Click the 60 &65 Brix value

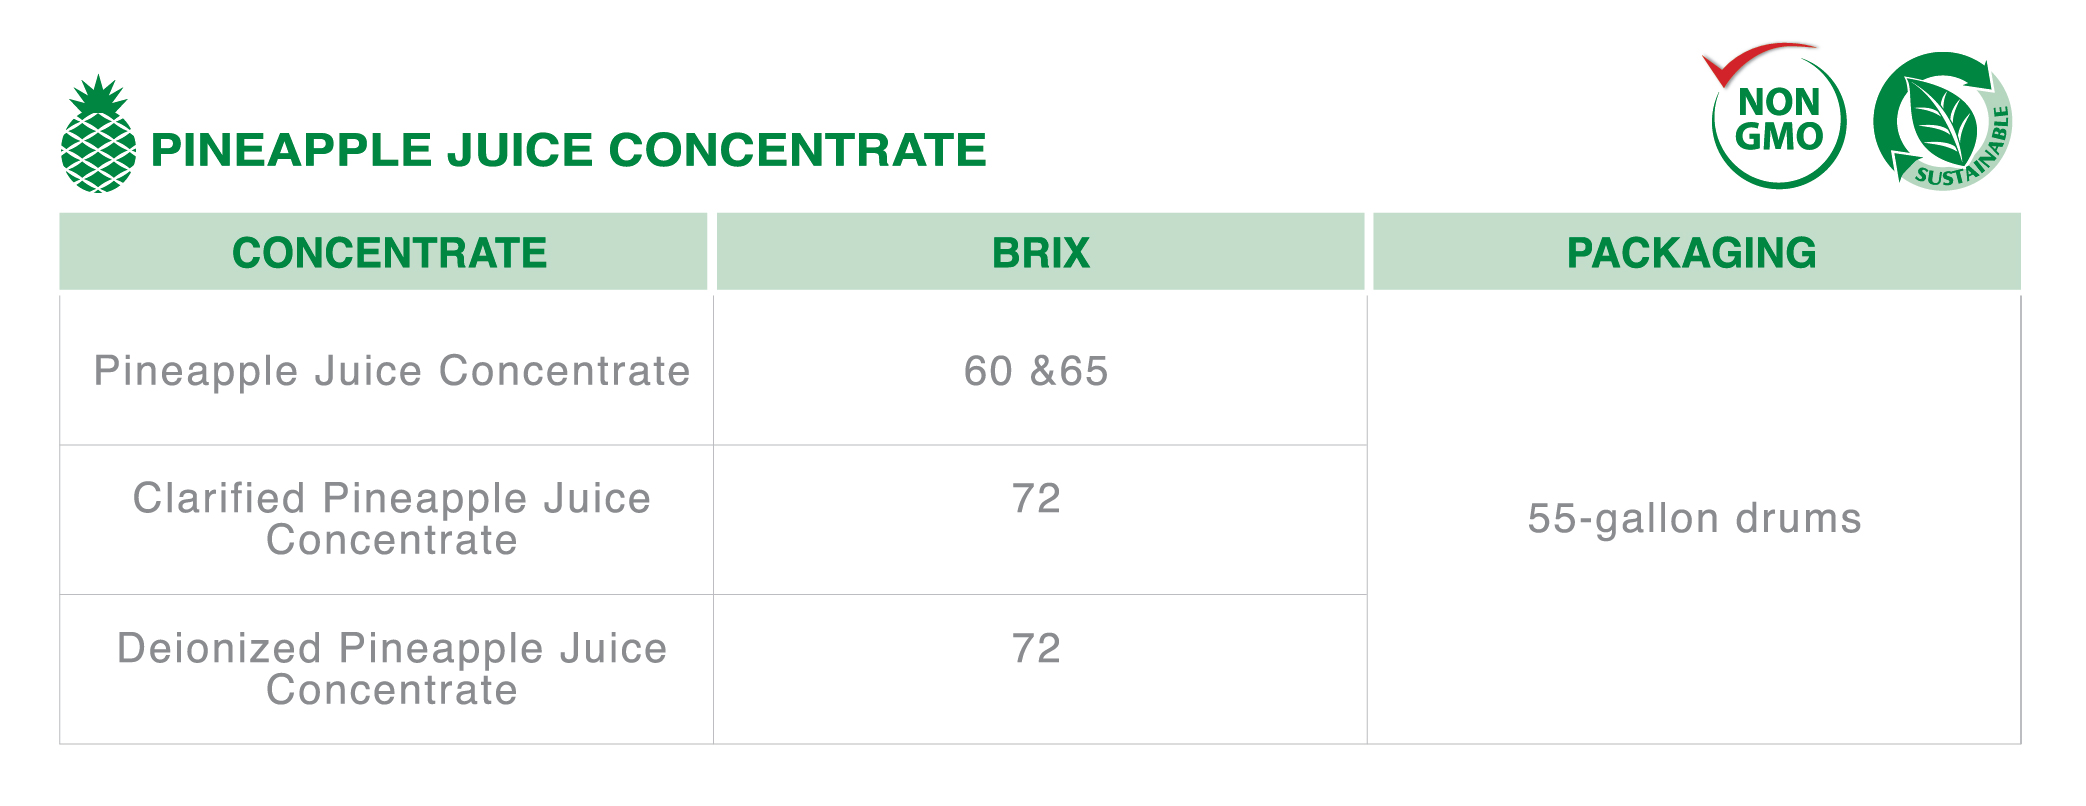[1036, 371]
